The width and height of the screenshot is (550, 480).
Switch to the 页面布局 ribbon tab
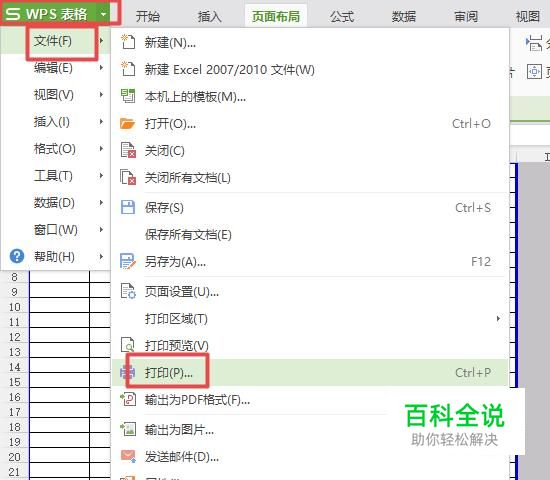pos(276,16)
